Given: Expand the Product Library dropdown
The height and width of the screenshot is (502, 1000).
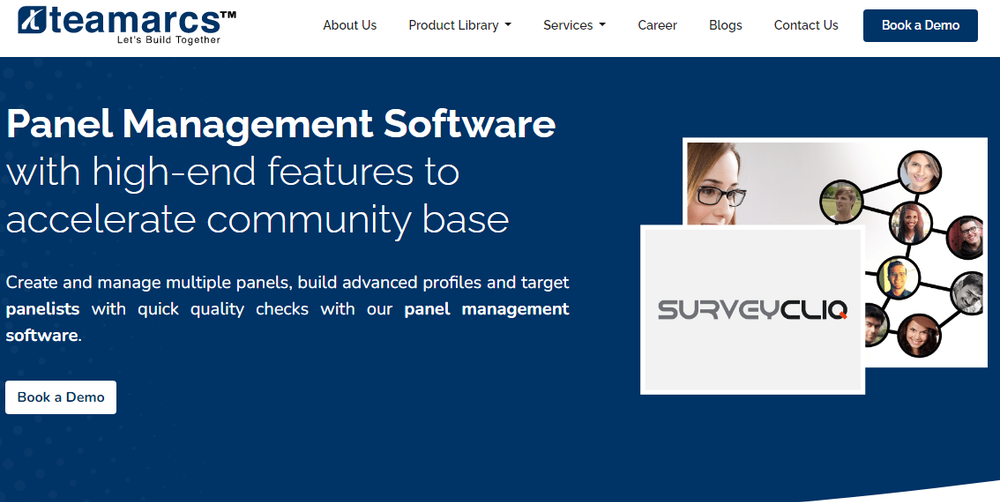Looking at the screenshot, I should tap(460, 26).
